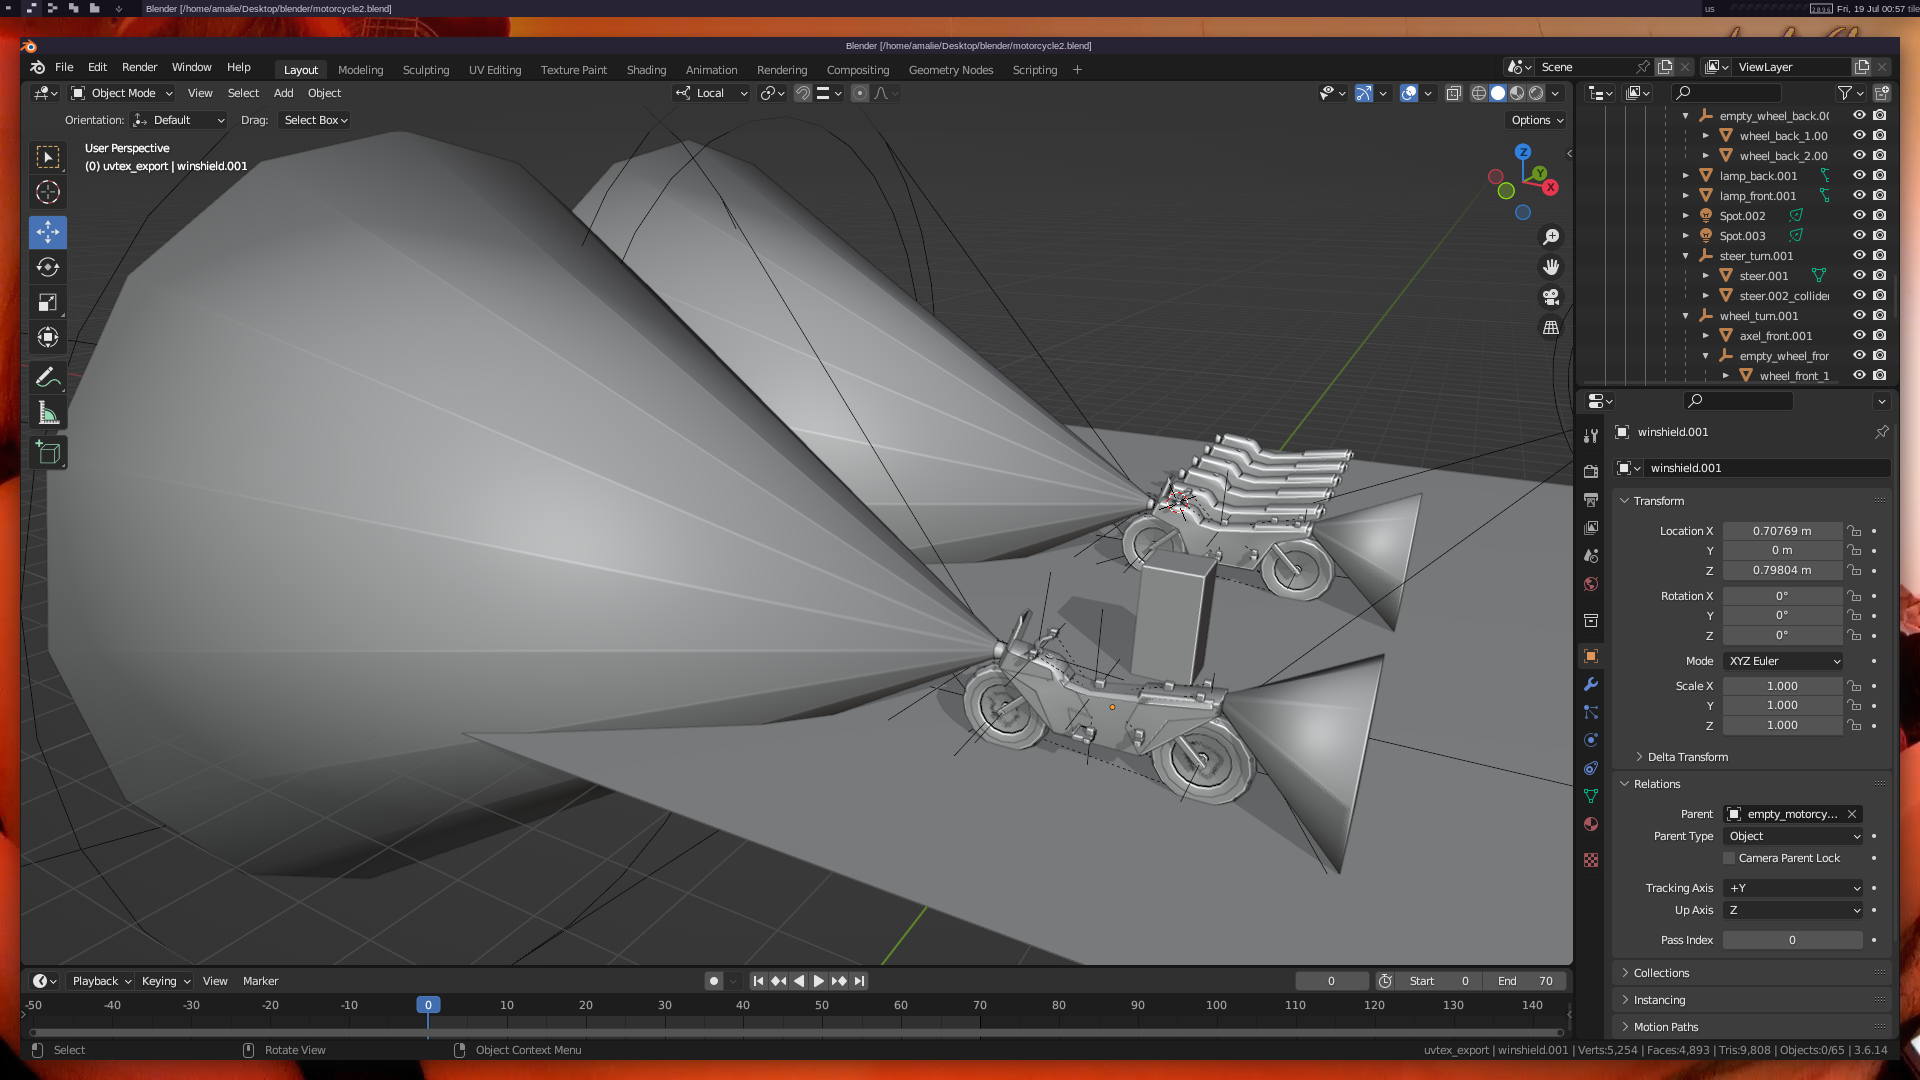Click the Location X value slider
Viewport: 1920px width, 1080px height.
pyautogui.click(x=1781, y=531)
